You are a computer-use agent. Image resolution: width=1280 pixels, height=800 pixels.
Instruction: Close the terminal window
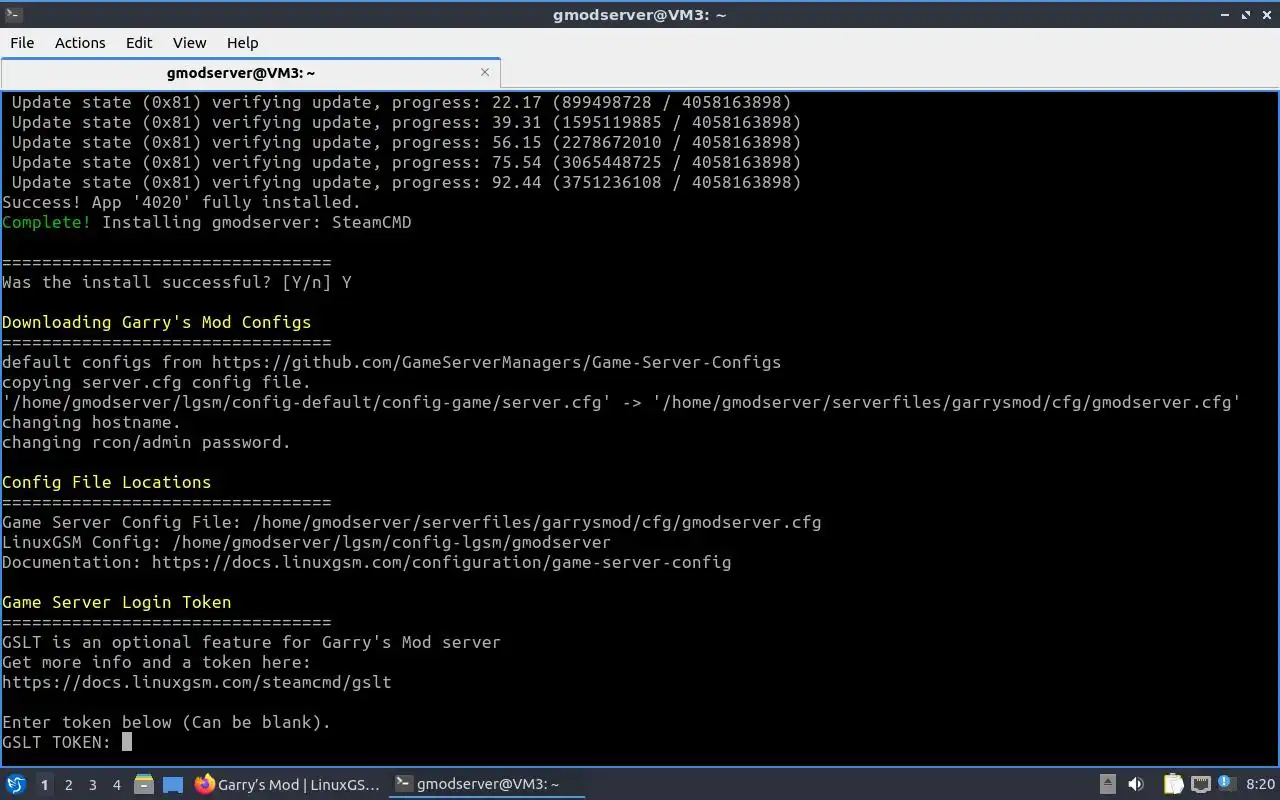1267,15
